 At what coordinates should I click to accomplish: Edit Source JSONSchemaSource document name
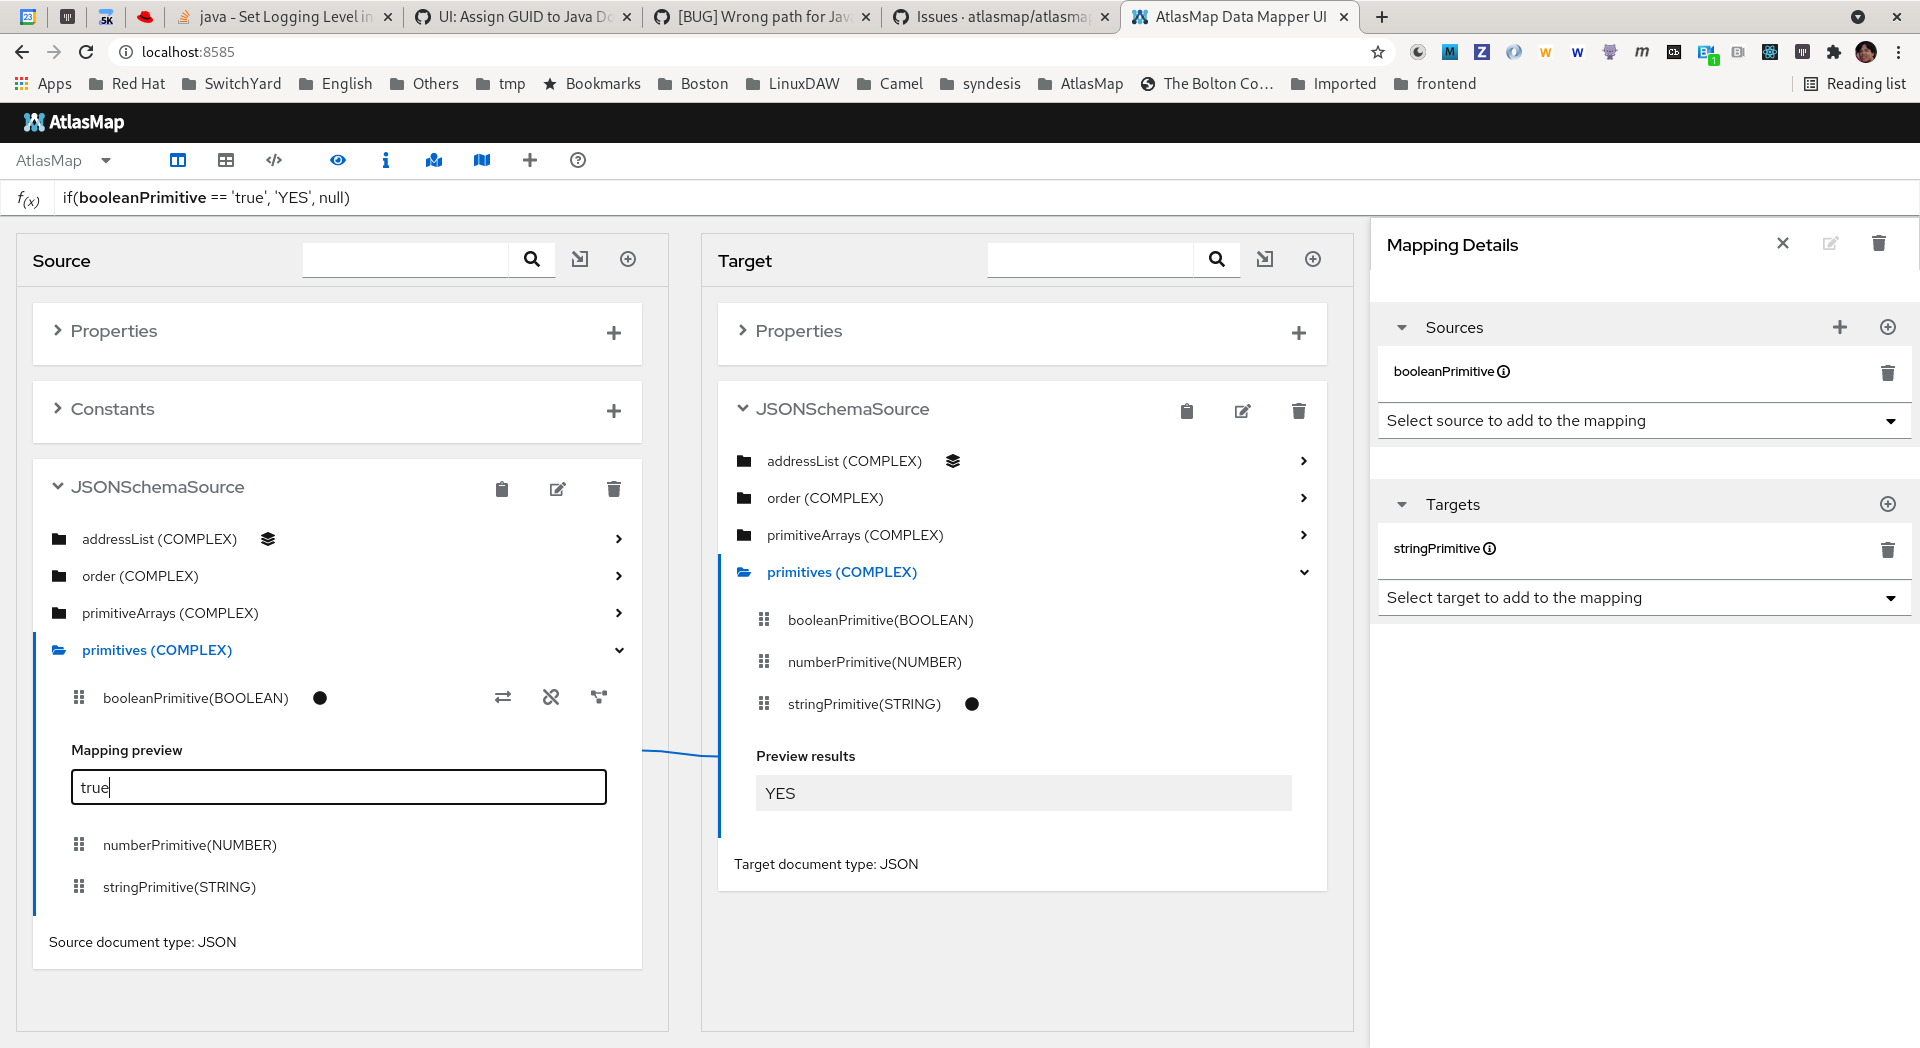pyautogui.click(x=558, y=489)
